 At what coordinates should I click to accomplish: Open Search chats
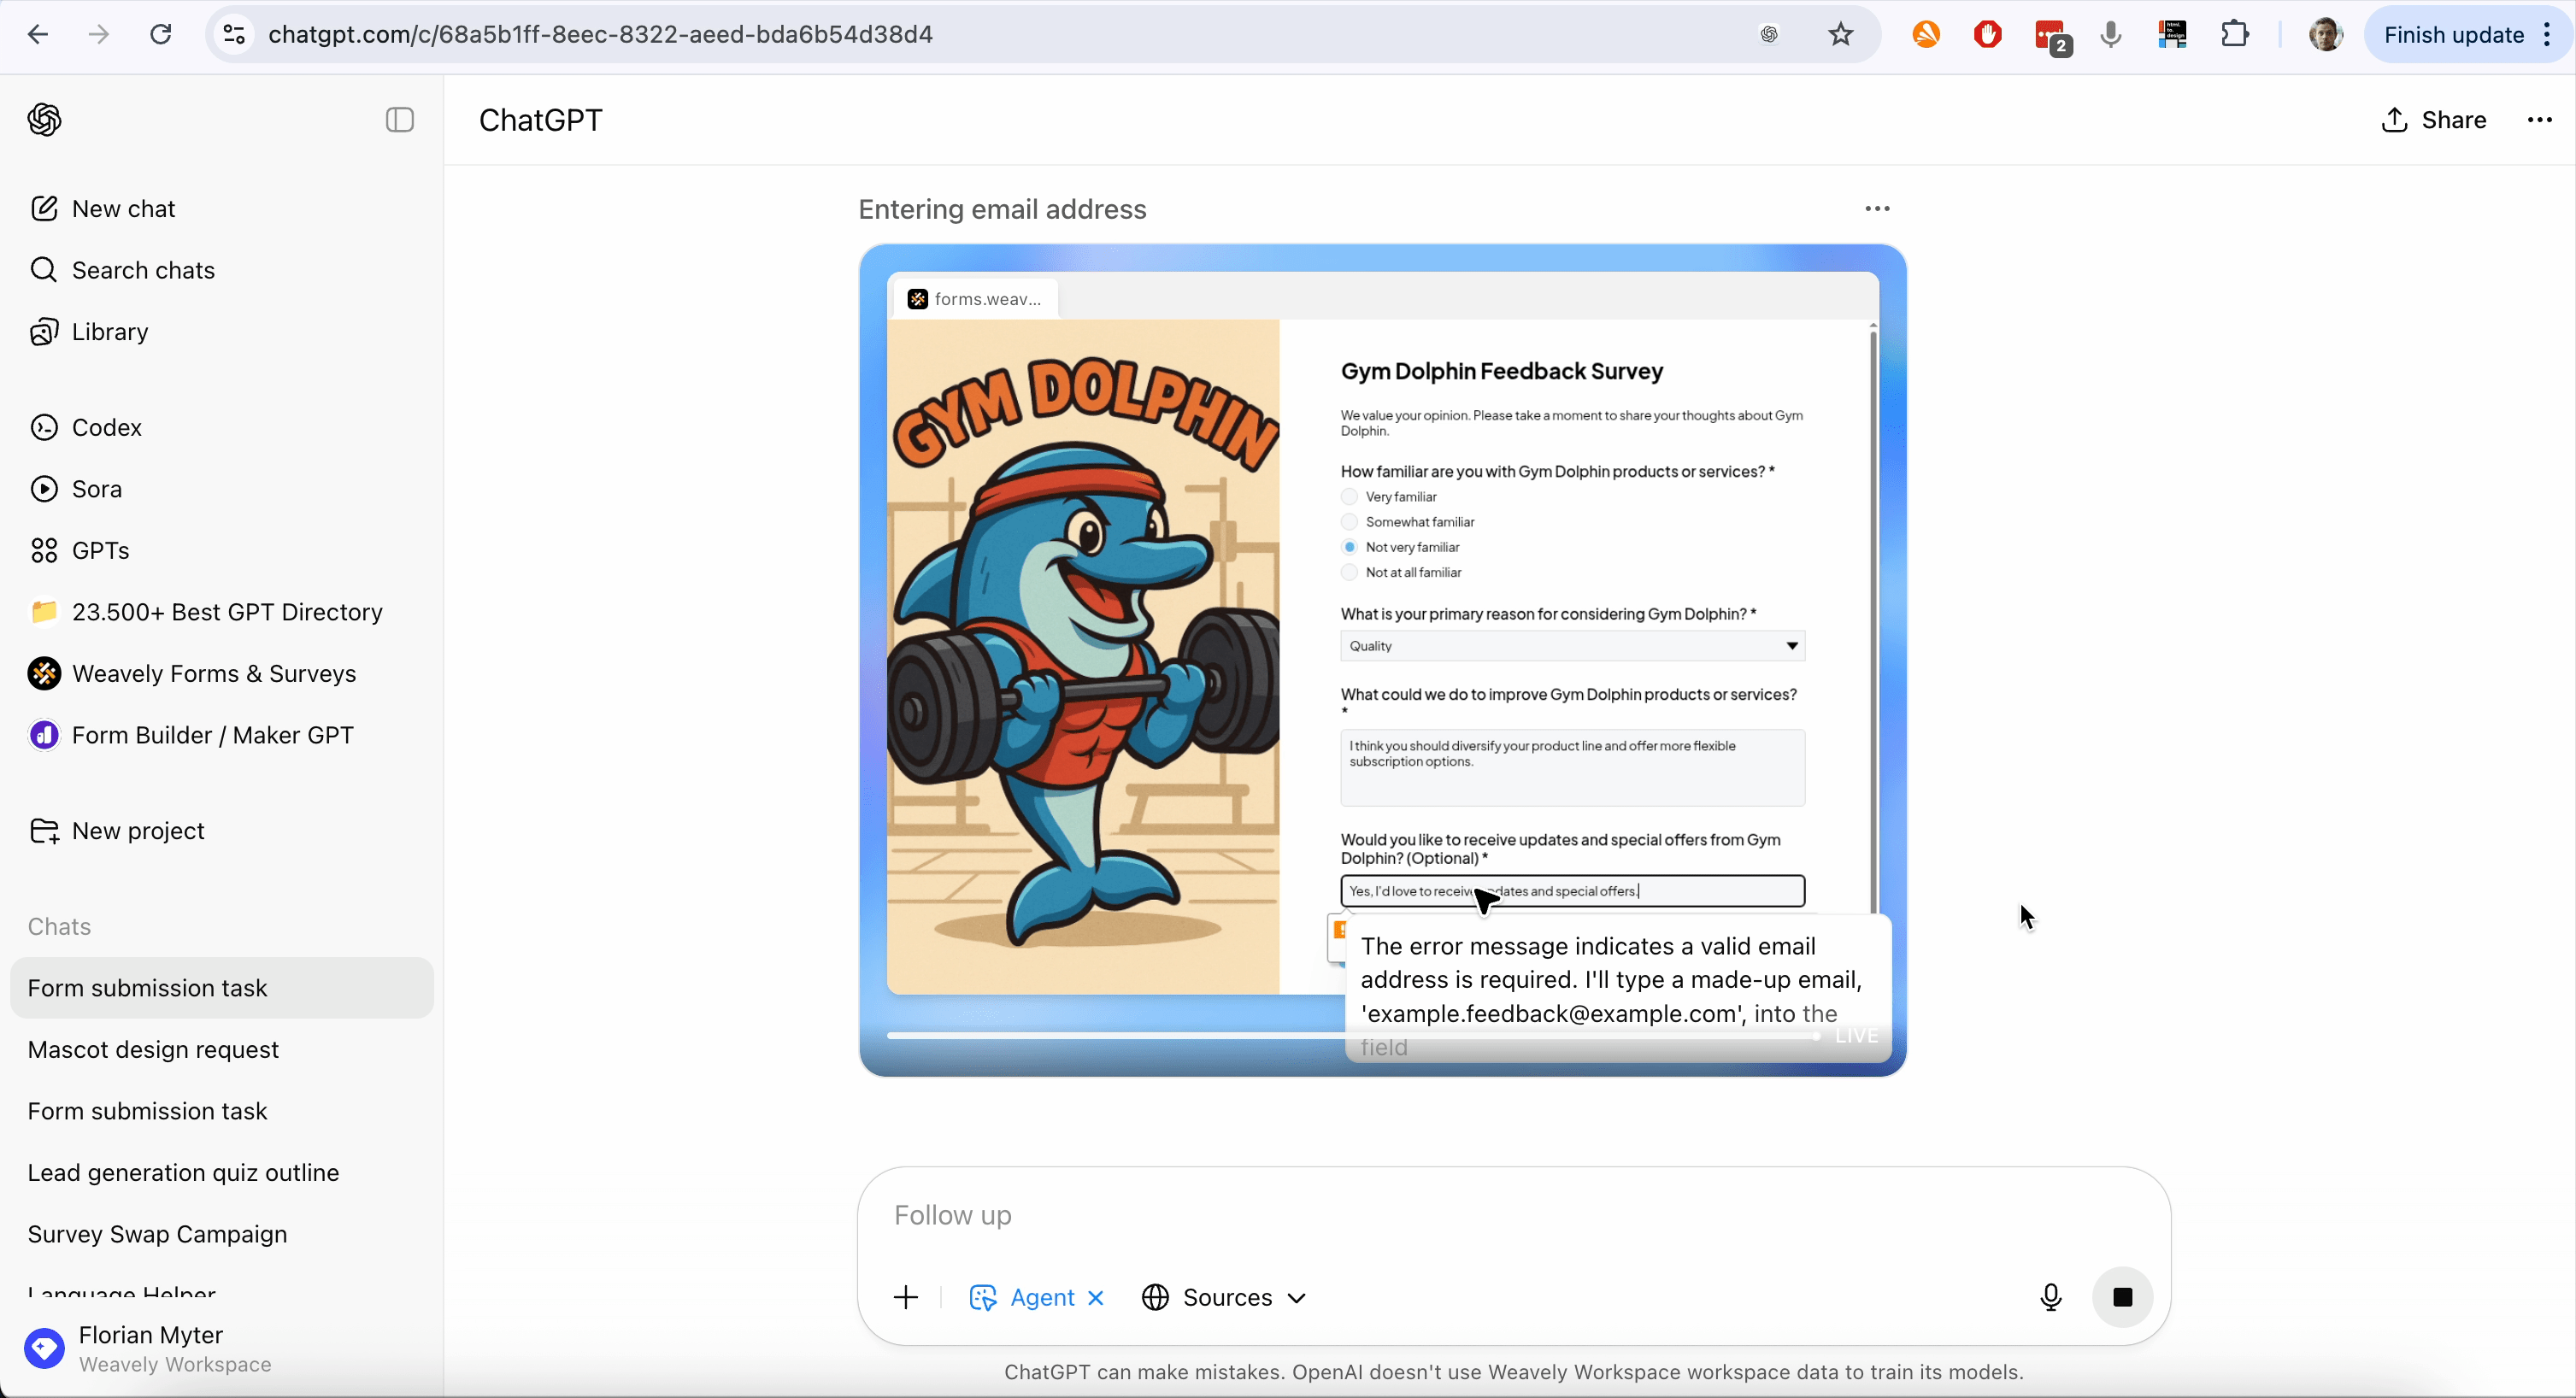(x=222, y=270)
